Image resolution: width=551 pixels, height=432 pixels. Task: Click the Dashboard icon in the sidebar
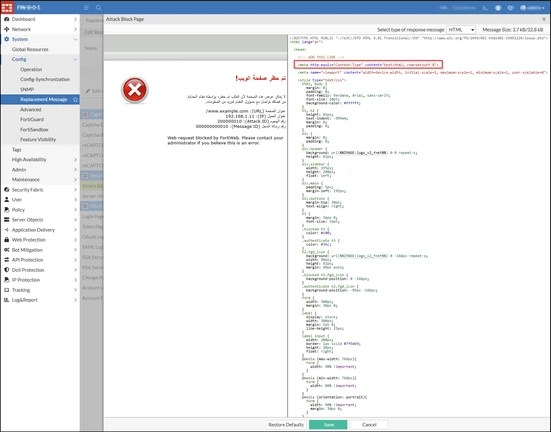coord(6,19)
